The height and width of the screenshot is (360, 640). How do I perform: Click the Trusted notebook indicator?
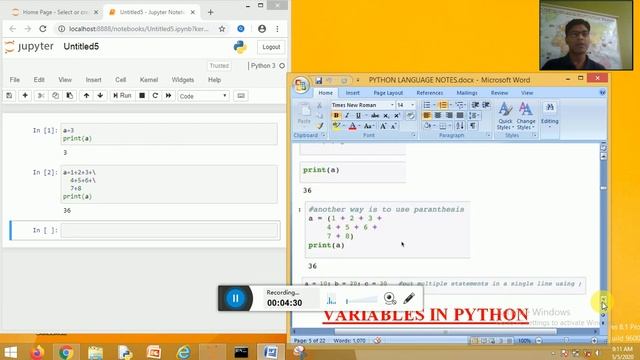click(x=219, y=66)
